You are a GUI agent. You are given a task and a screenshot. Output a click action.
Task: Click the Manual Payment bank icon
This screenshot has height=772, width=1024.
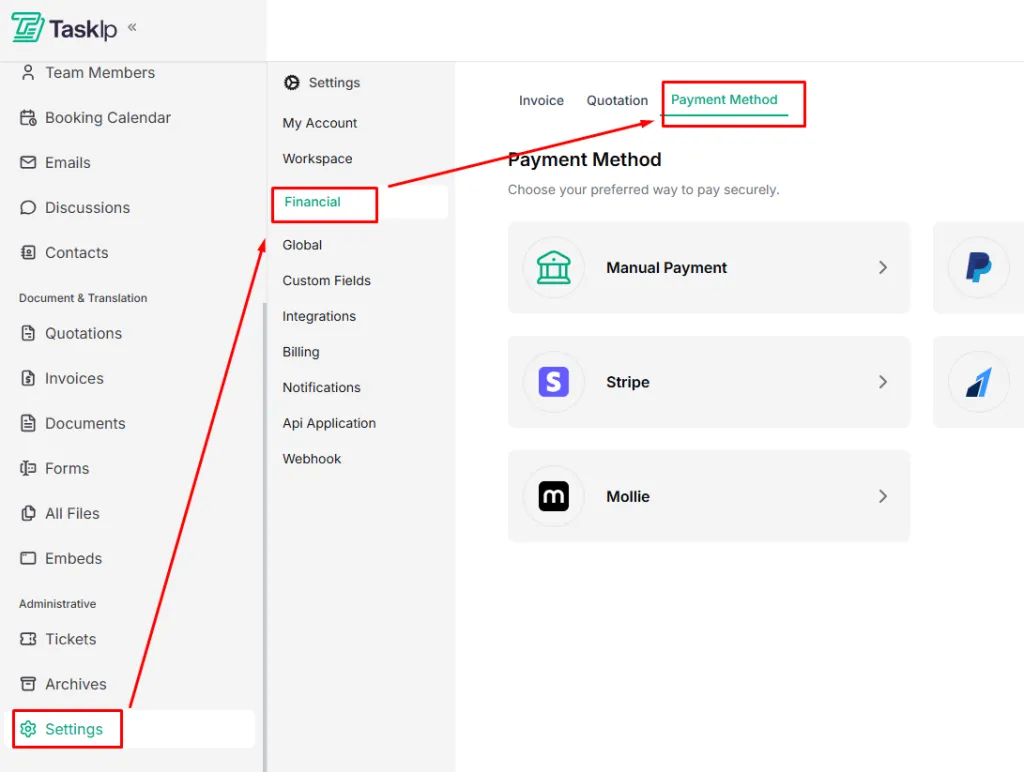click(553, 268)
